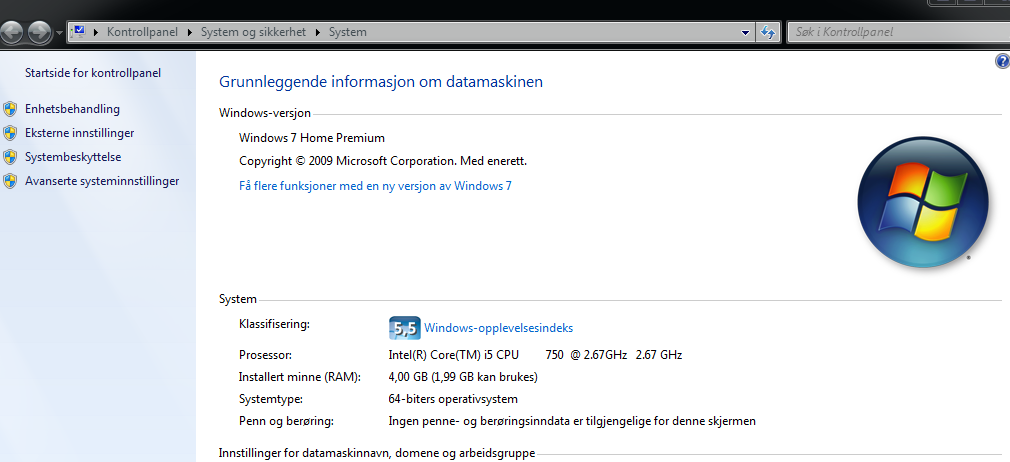The image size is (1010, 462).
Task: Click the 4,00 GB installed memory value
Action: click(463, 376)
